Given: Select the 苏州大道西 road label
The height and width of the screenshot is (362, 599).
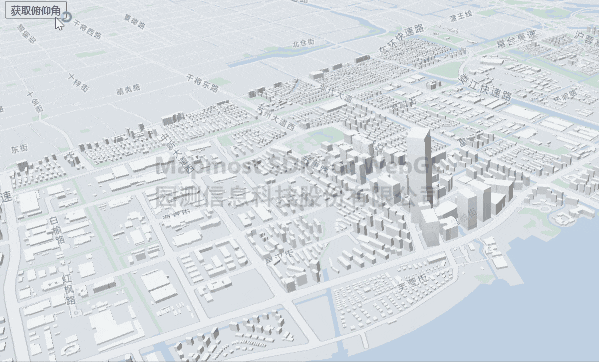Looking at the screenshot, I should [x=276, y=118].
